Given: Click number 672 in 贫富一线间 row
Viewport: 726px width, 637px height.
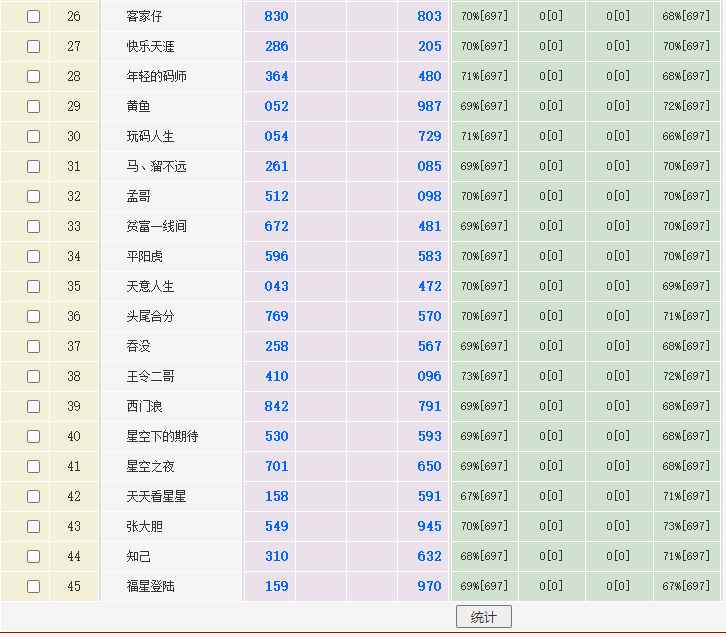Looking at the screenshot, I should coord(277,226).
